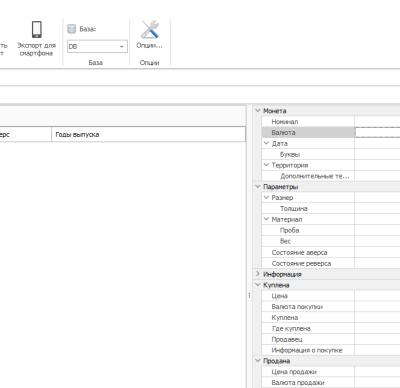
Task: Click the wrench and screwdriver Options icon
Action: [149, 30]
